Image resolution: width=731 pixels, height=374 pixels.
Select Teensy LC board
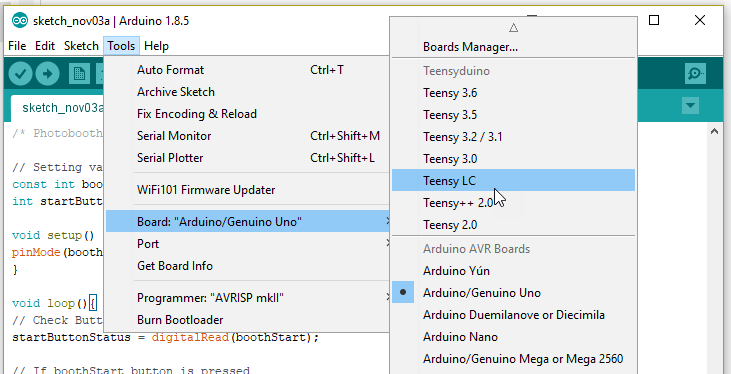point(513,180)
